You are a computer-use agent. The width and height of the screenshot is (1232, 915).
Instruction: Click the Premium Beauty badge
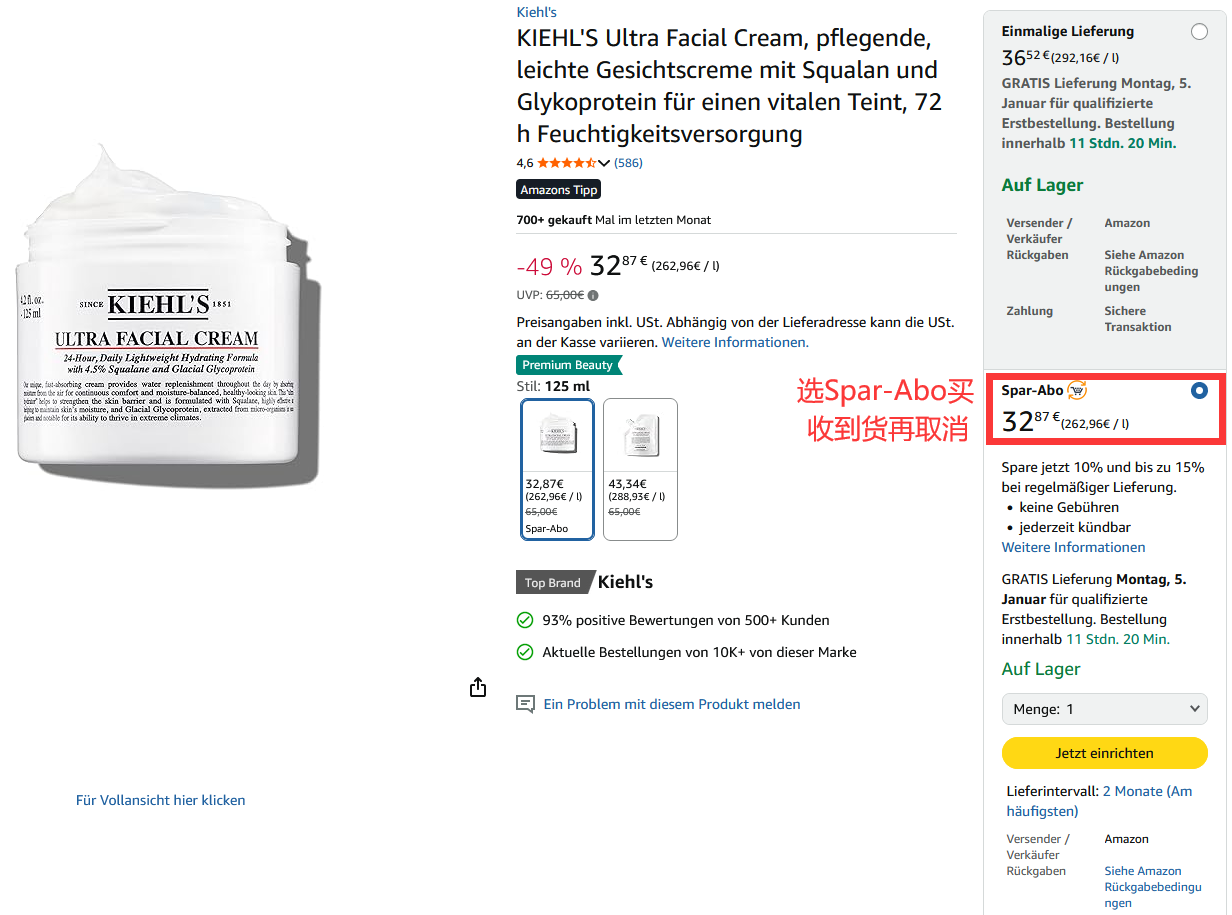(x=567, y=365)
